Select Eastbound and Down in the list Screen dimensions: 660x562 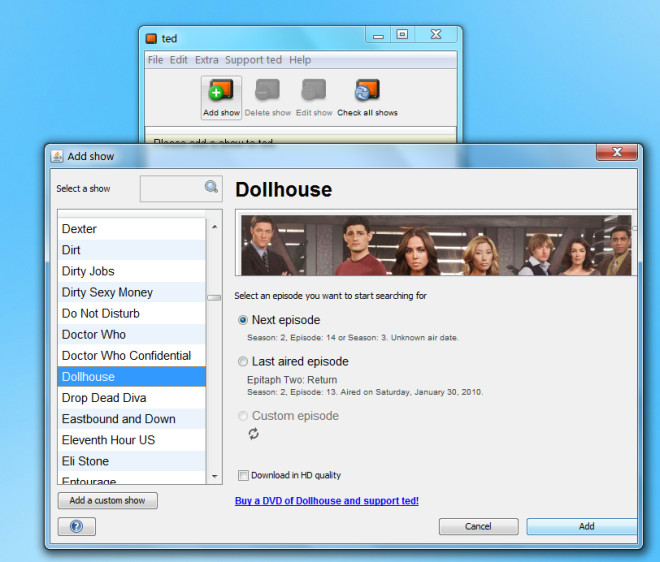(131, 418)
